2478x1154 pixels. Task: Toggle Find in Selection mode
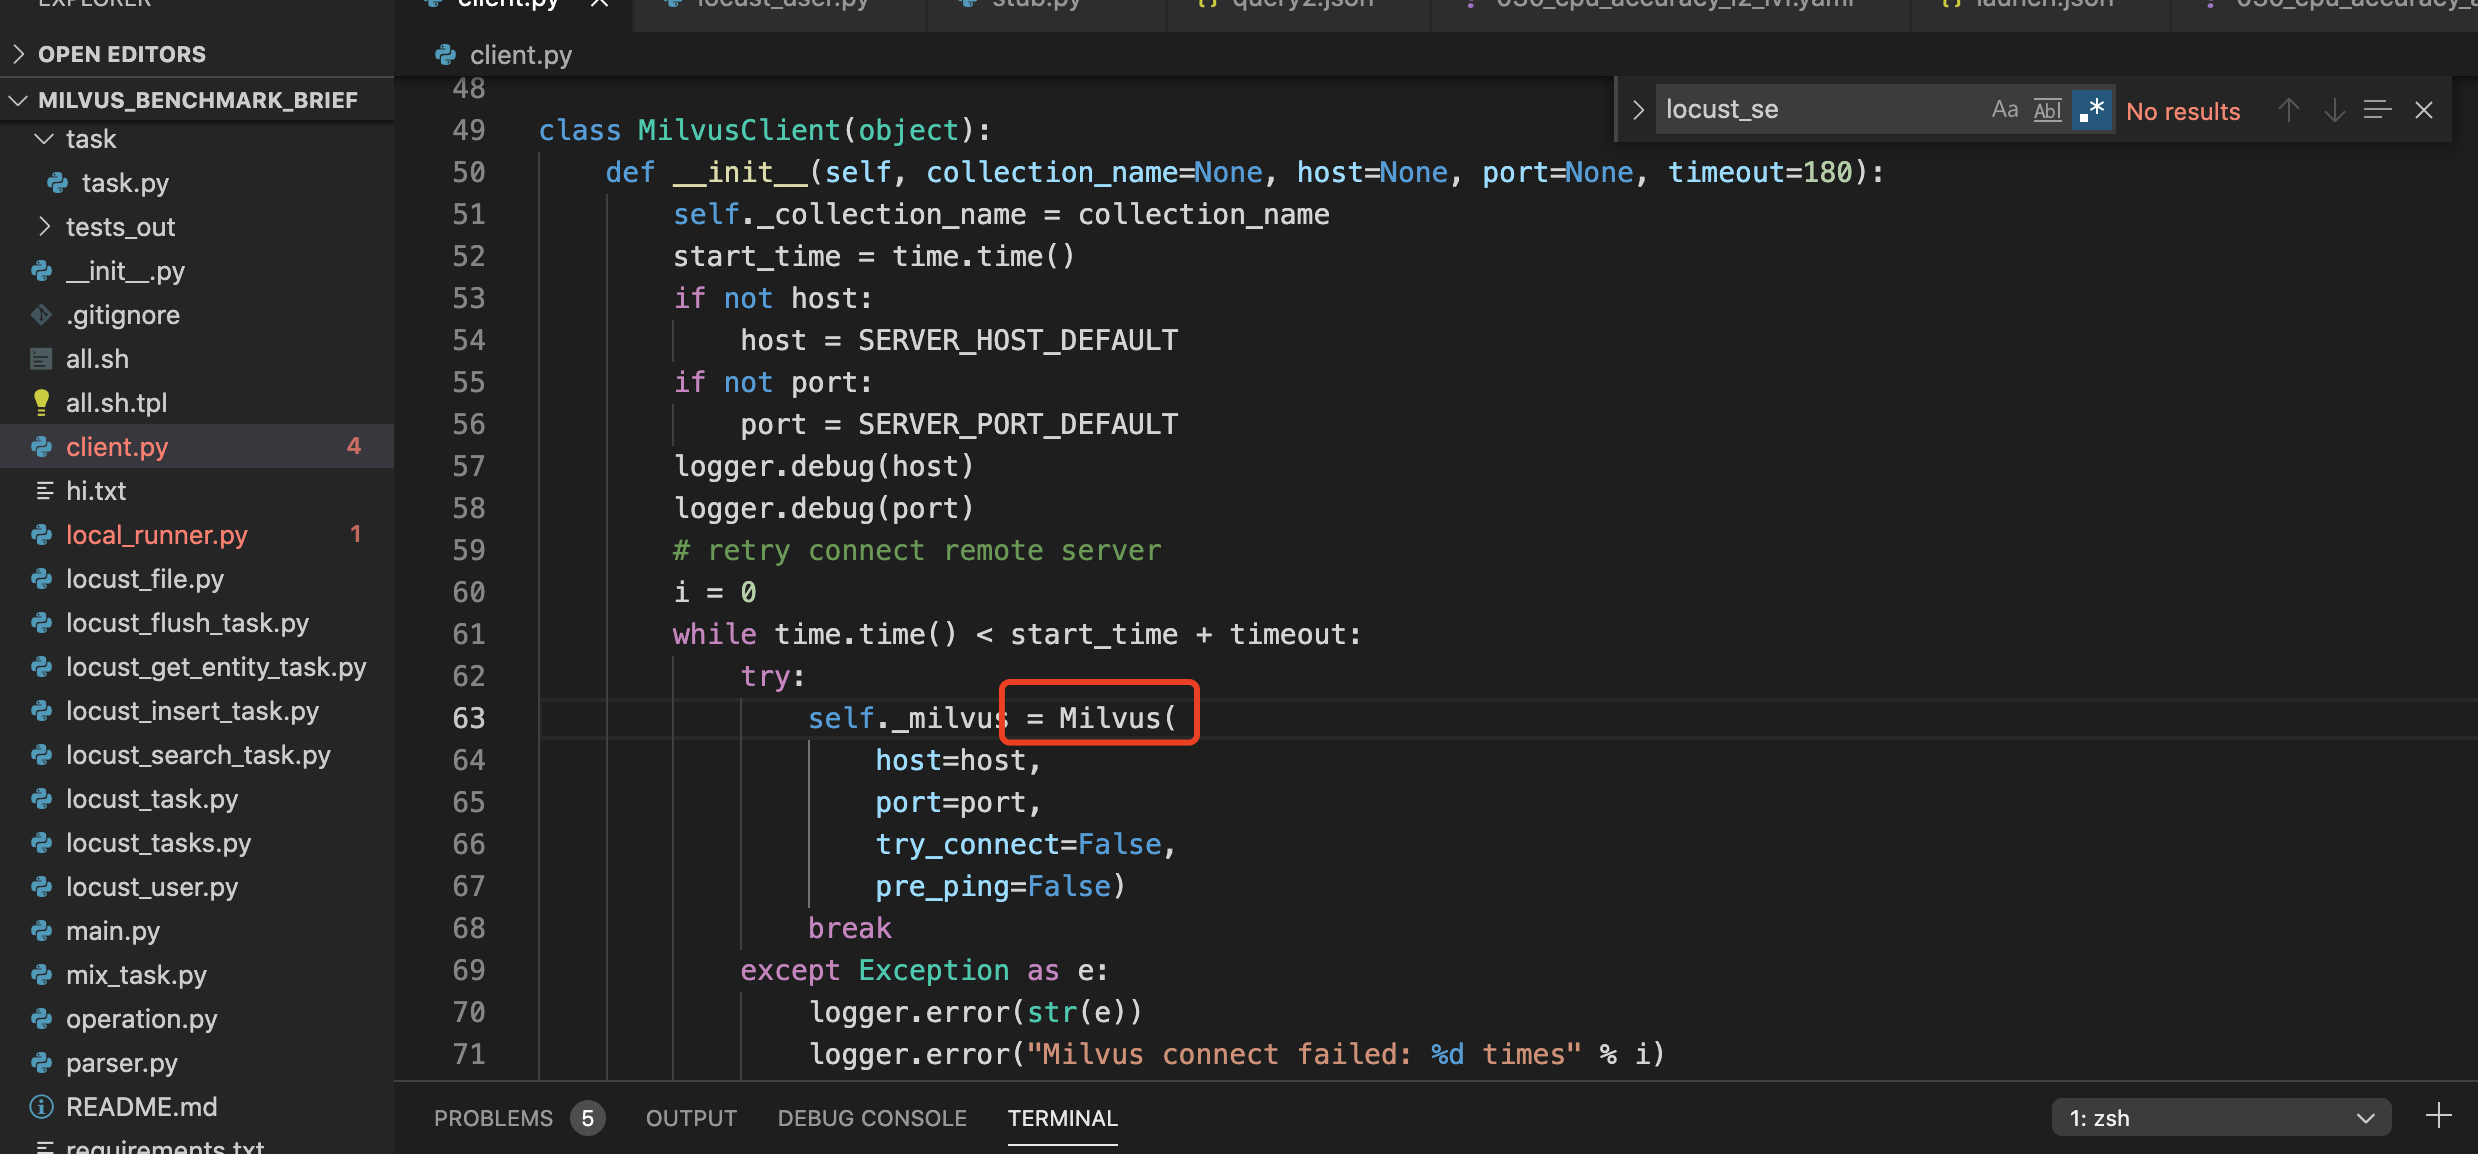[2377, 110]
